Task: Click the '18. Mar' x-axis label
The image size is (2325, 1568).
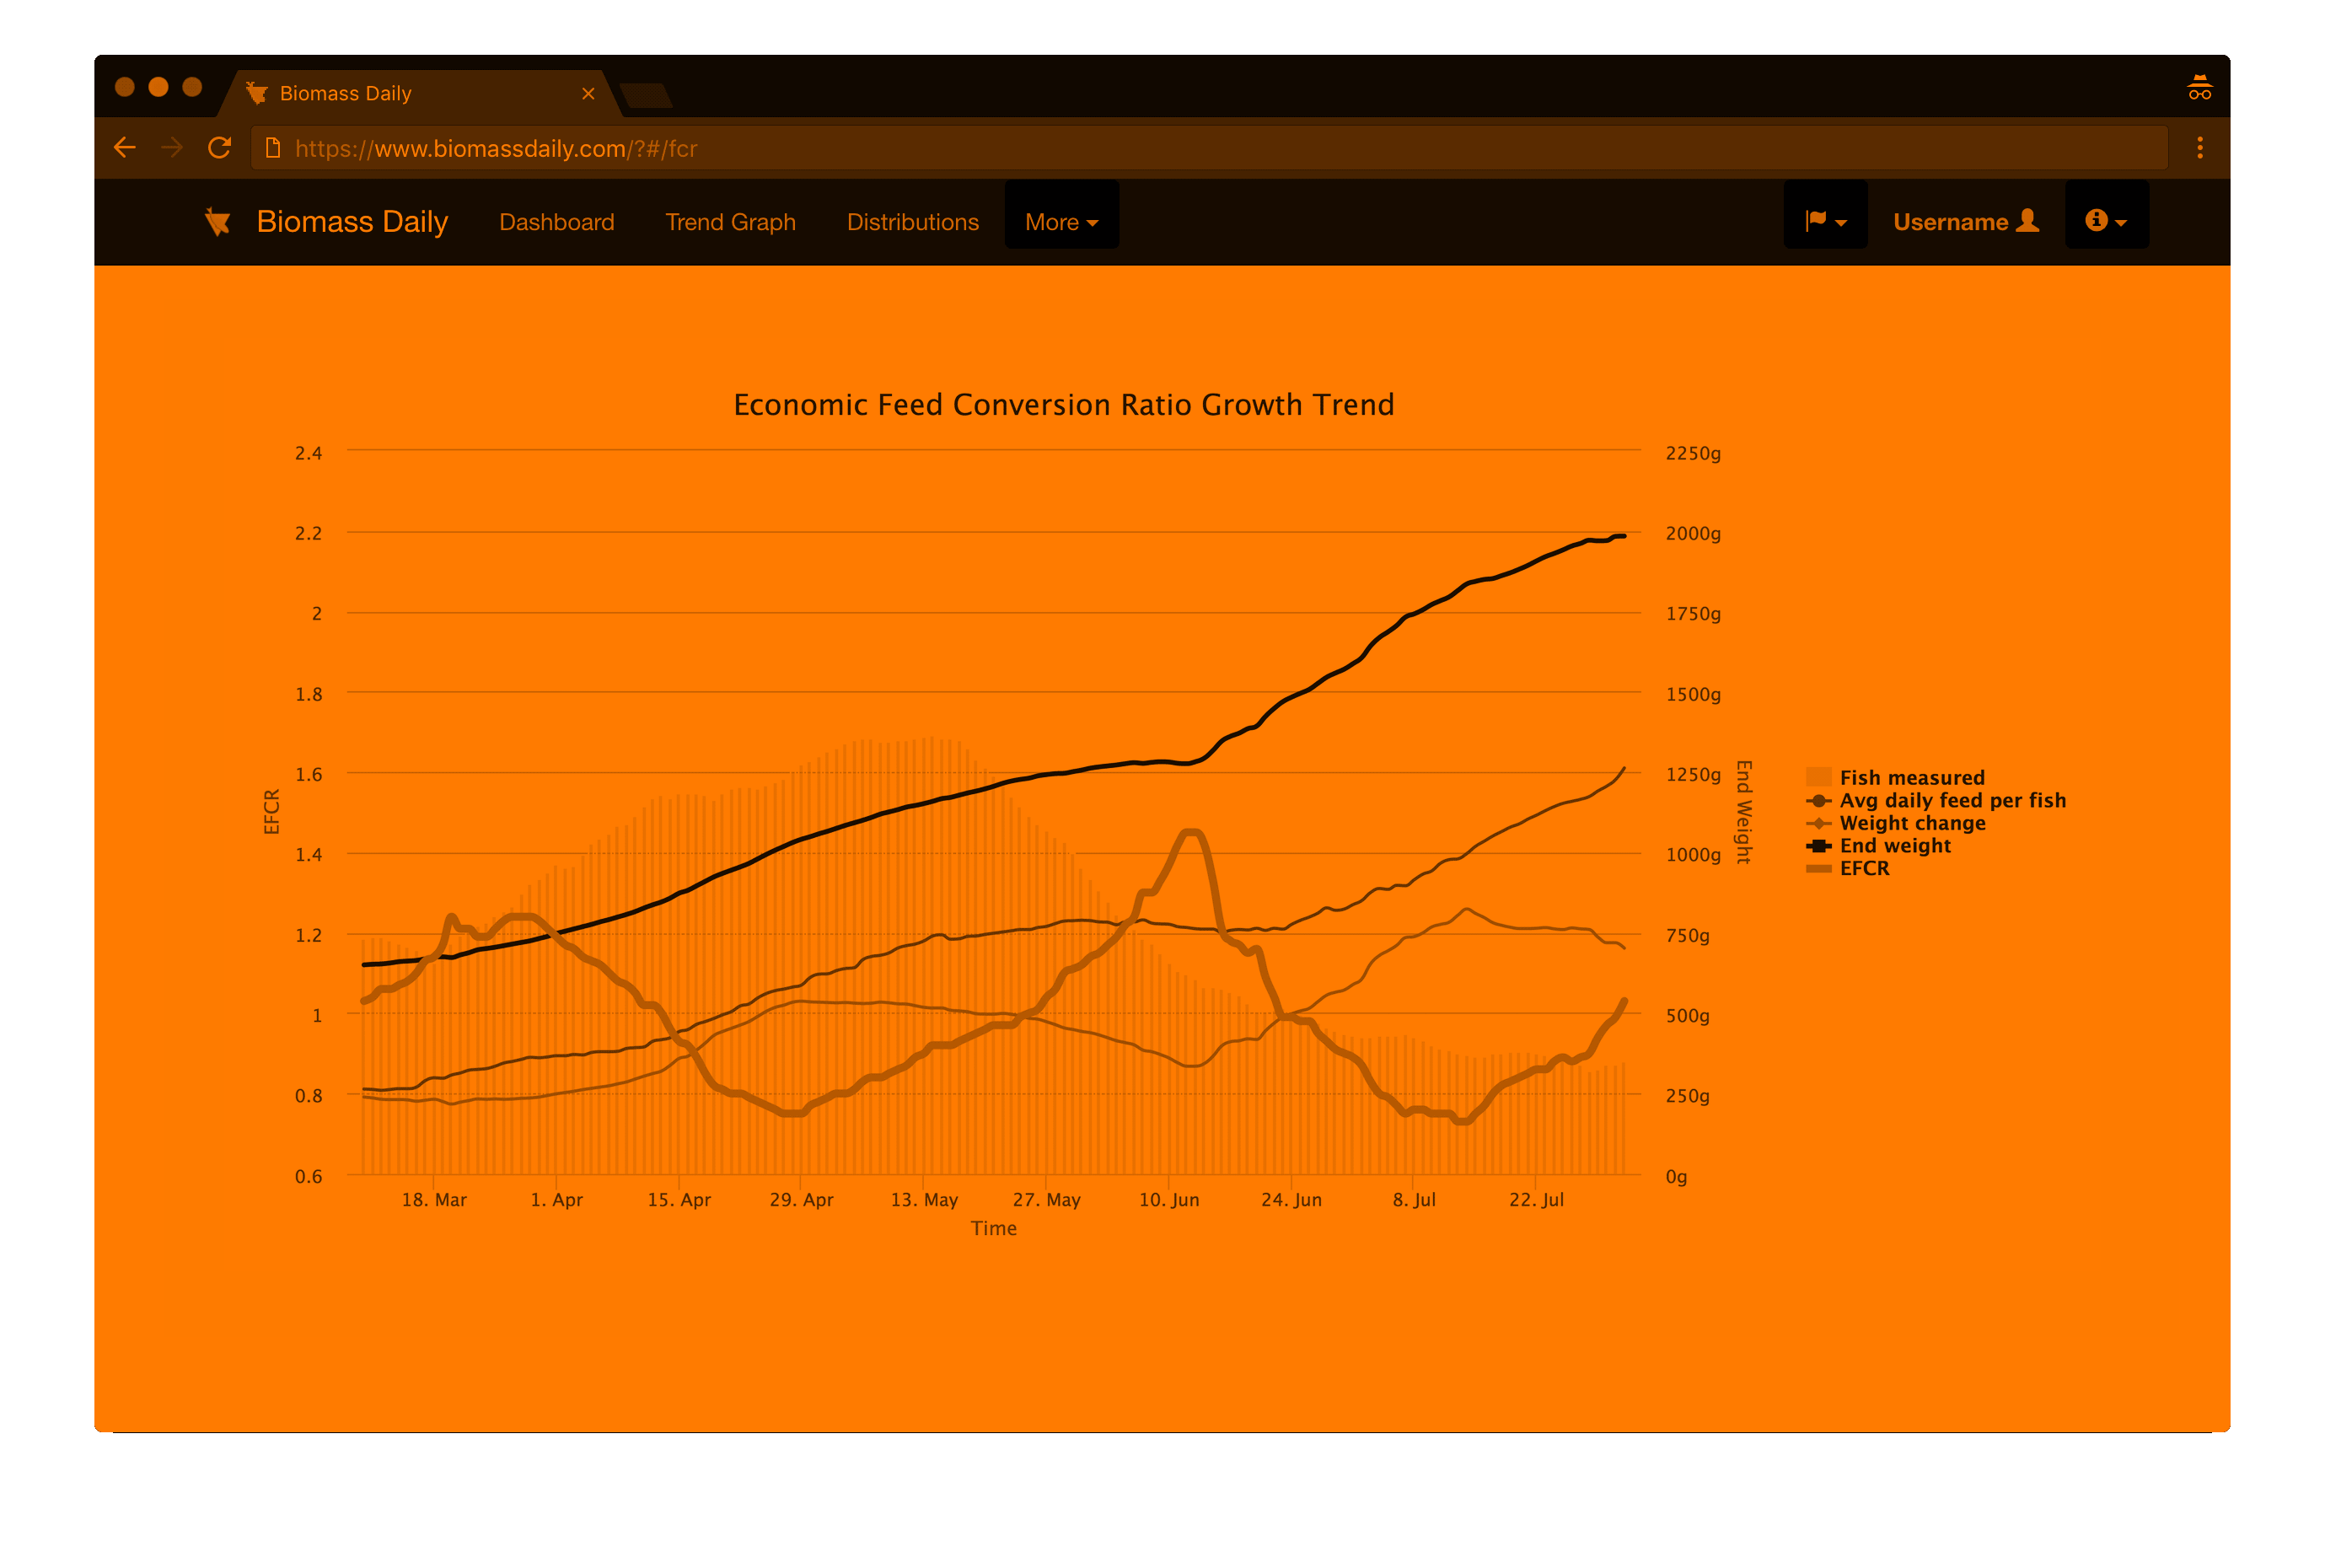Action: pyautogui.click(x=434, y=1199)
